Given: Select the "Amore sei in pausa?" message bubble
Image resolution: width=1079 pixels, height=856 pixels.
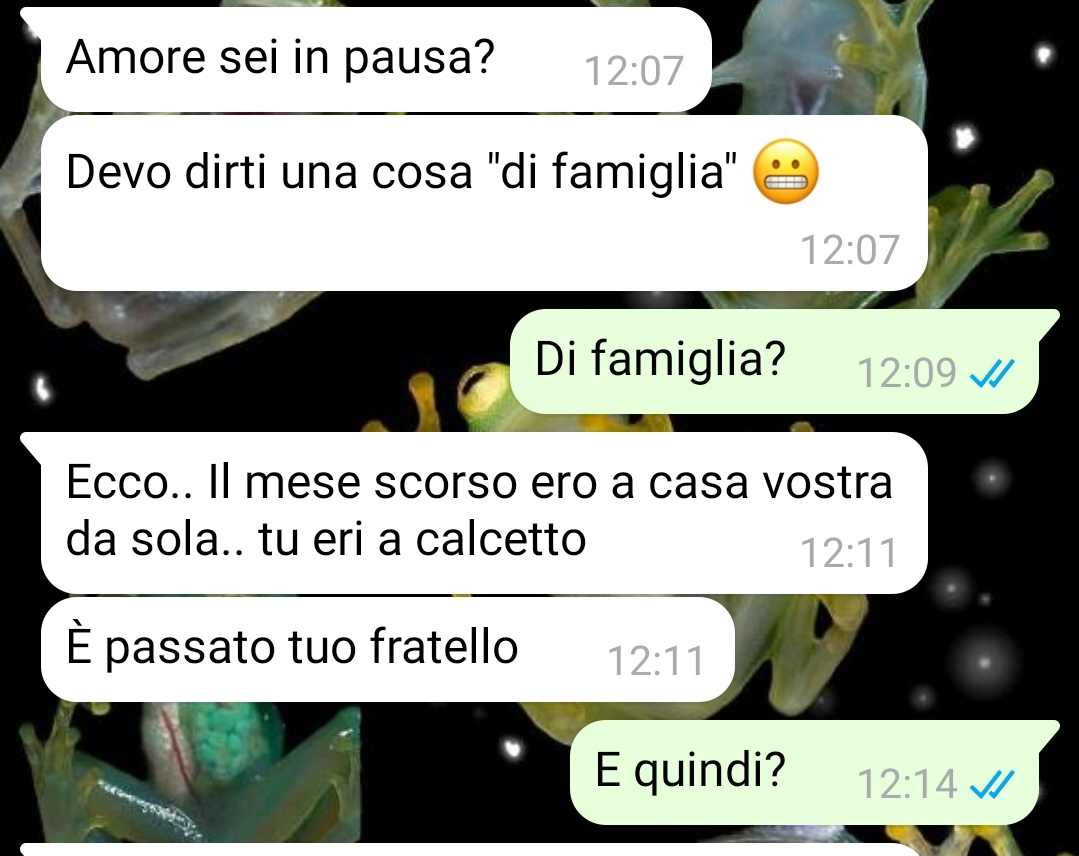Looking at the screenshot, I should click(x=375, y=60).
